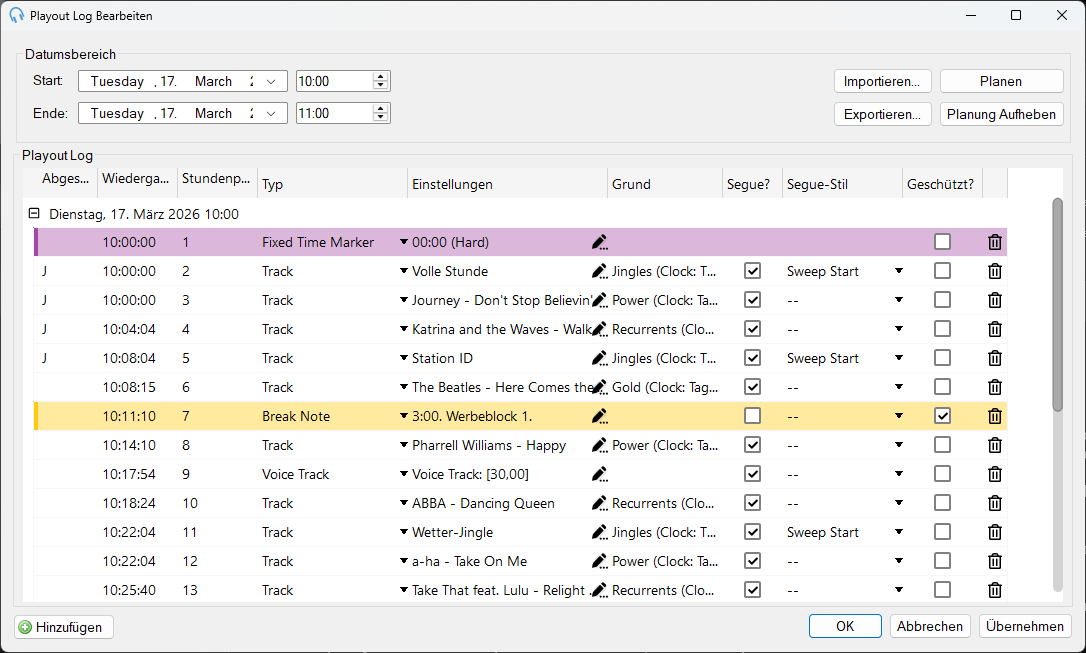Trash the ABBA Dancing Queen entry
Image resolution: width=1086 pixels, height=653 pixels.
coord(995,503)
